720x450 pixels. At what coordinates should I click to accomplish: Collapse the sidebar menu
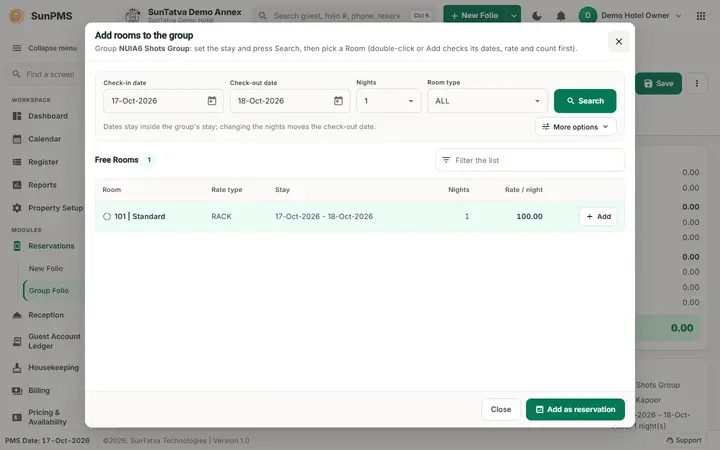coord(44,48)
